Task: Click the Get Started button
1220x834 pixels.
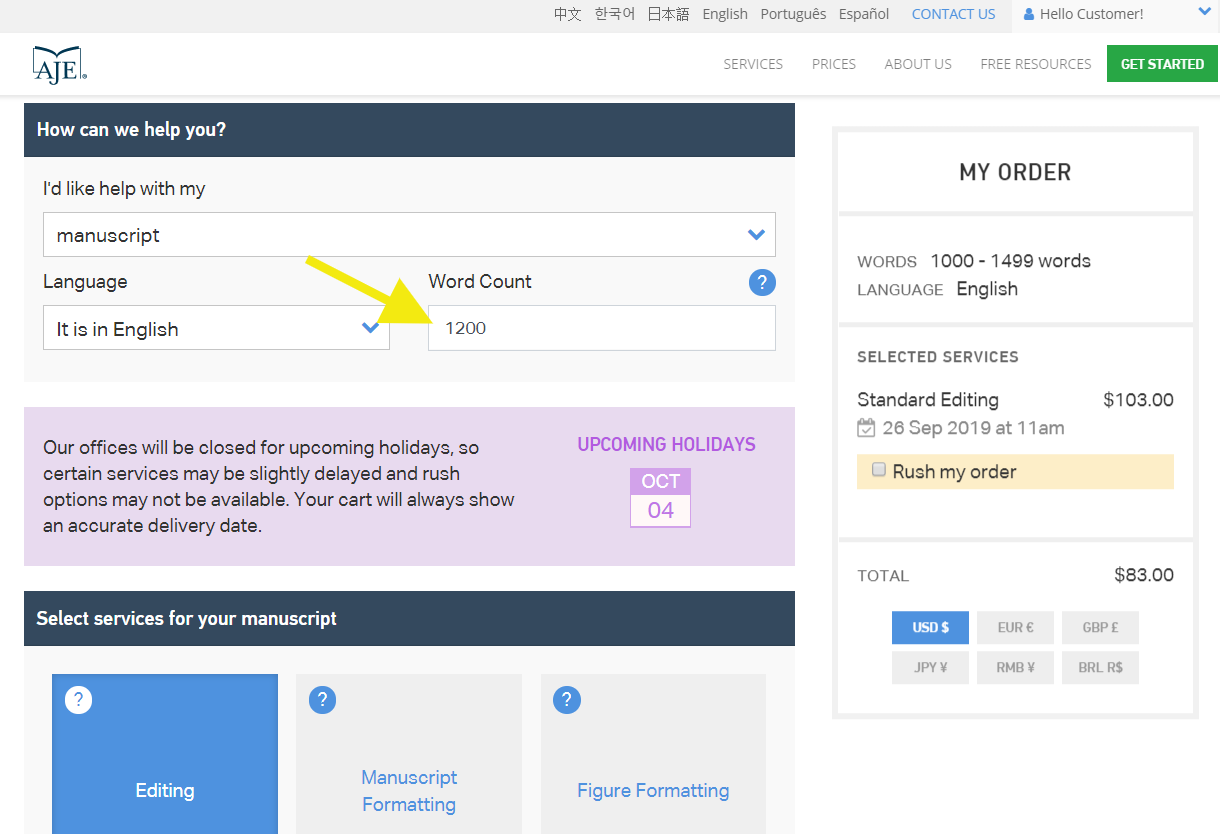Action: tap(1162, 64)
